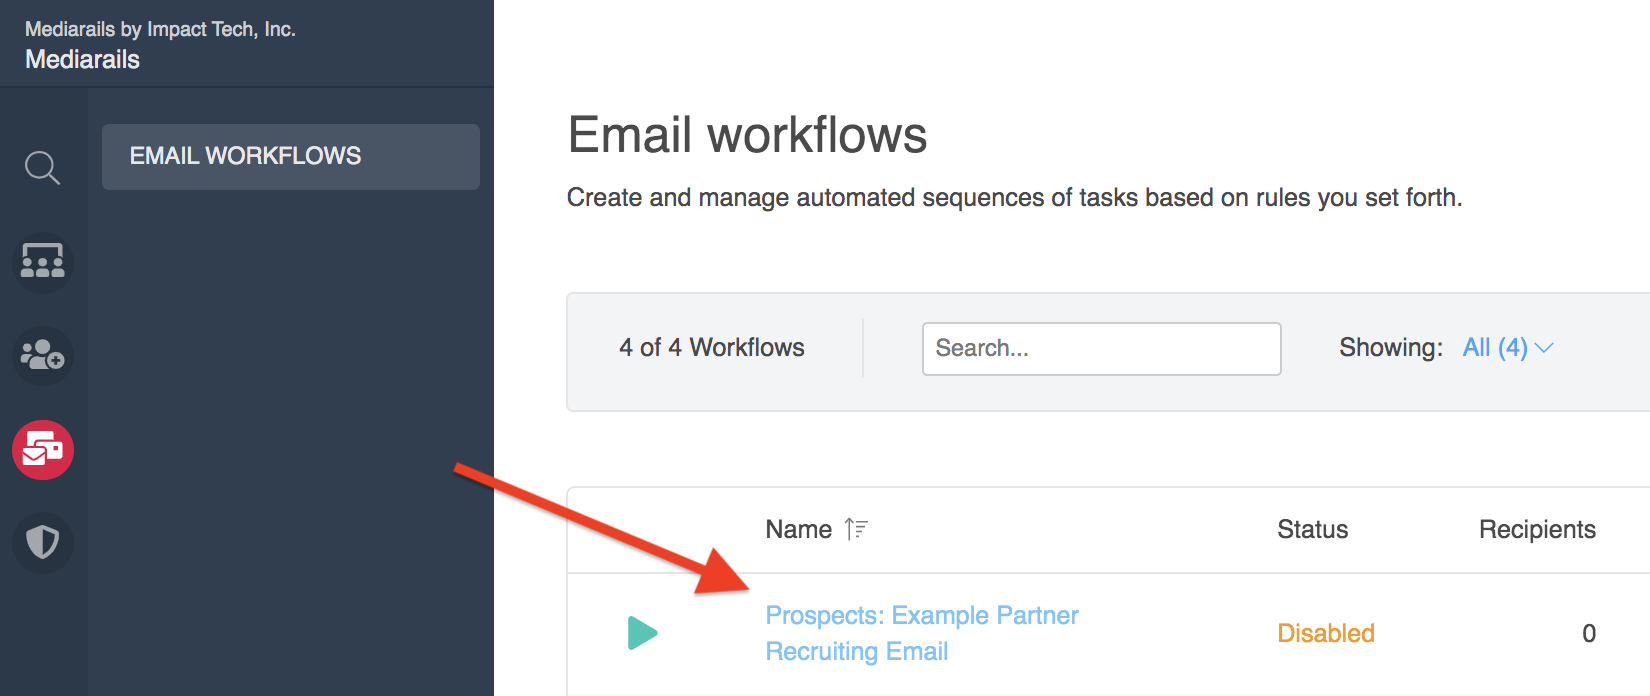Screen dimensions: 1650x696
Task: Click the add-users icon in sidebar
Action: (x=42, y=356)
